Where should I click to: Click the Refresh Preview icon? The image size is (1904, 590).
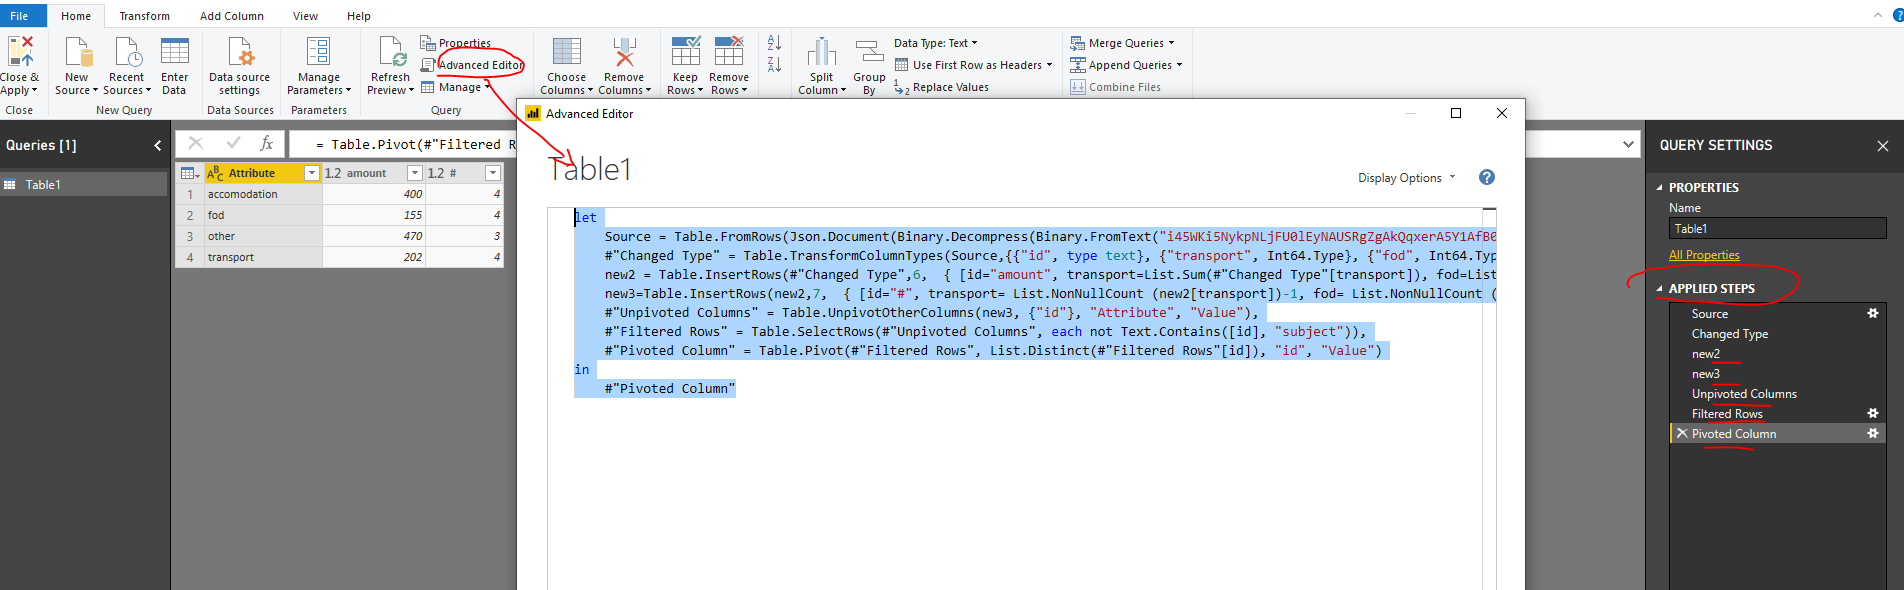pyautogui.click(x=391, y=52)
